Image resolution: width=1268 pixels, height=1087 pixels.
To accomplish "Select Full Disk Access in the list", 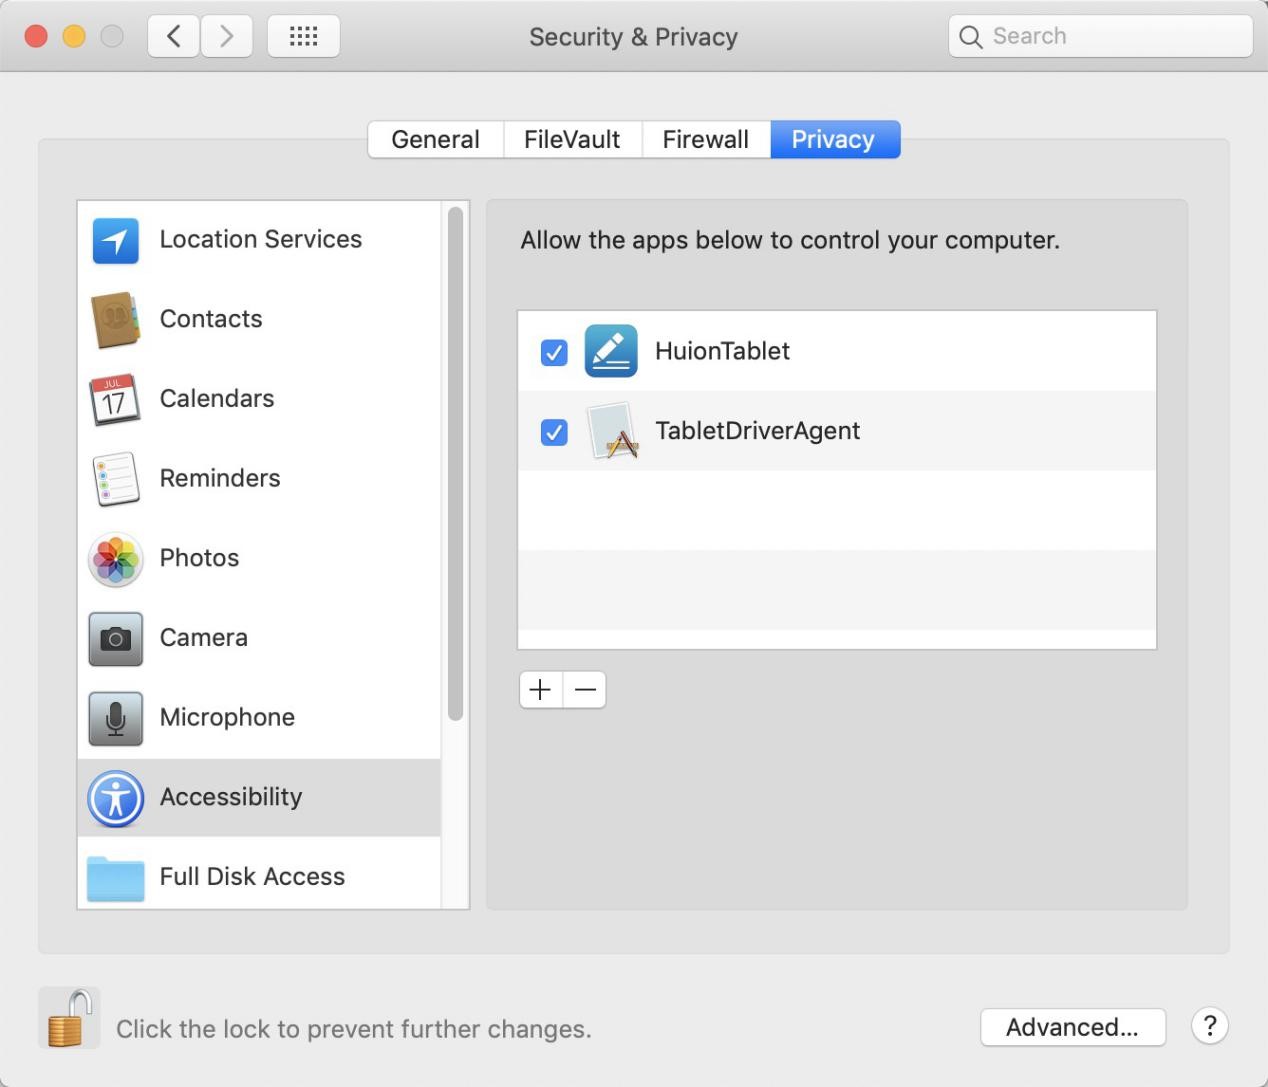I will click(x=259, y=873).
